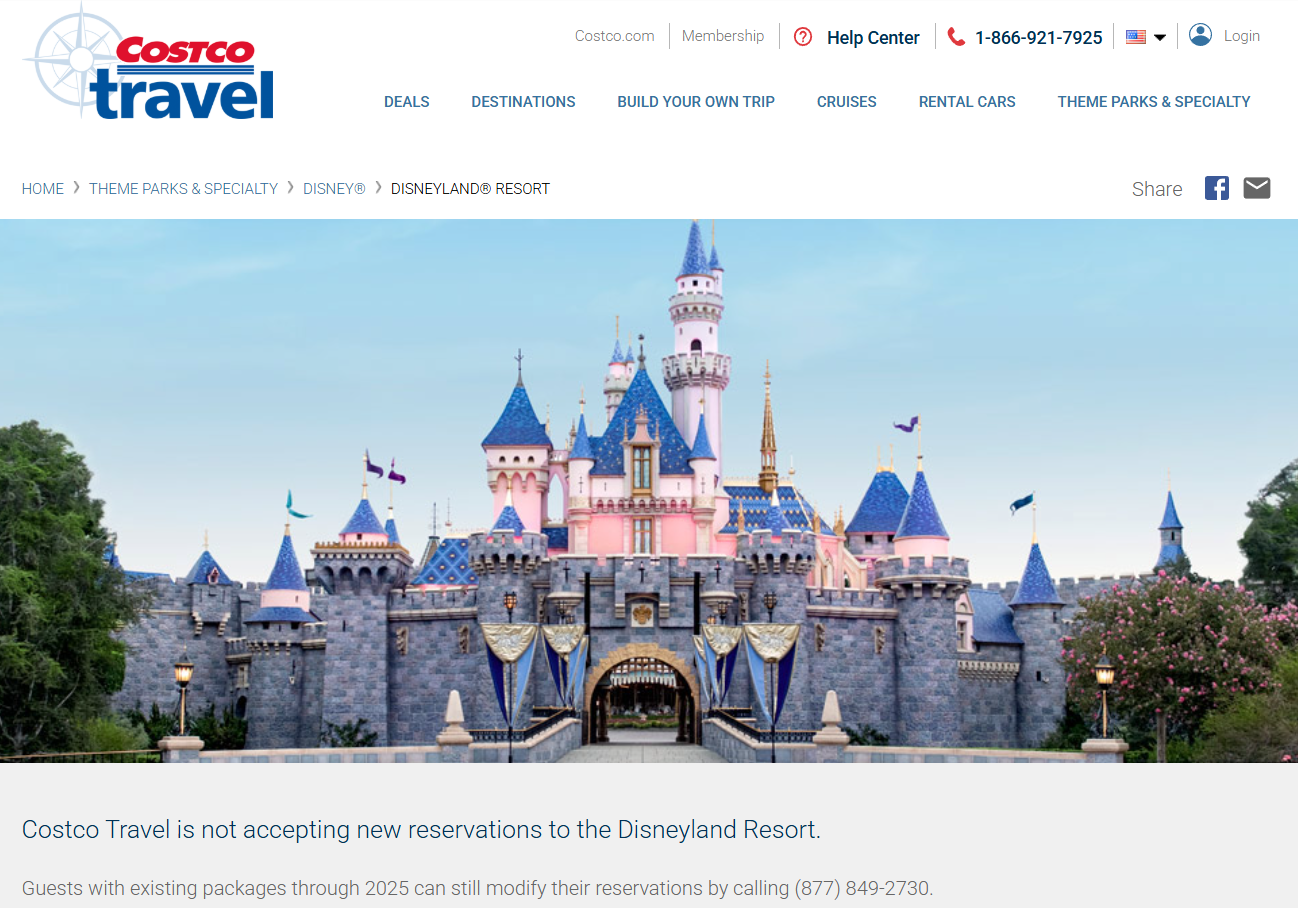Screen dimensions: 1298x908
Task: Click the user profile icon
Action: (x=1200, y=35)
